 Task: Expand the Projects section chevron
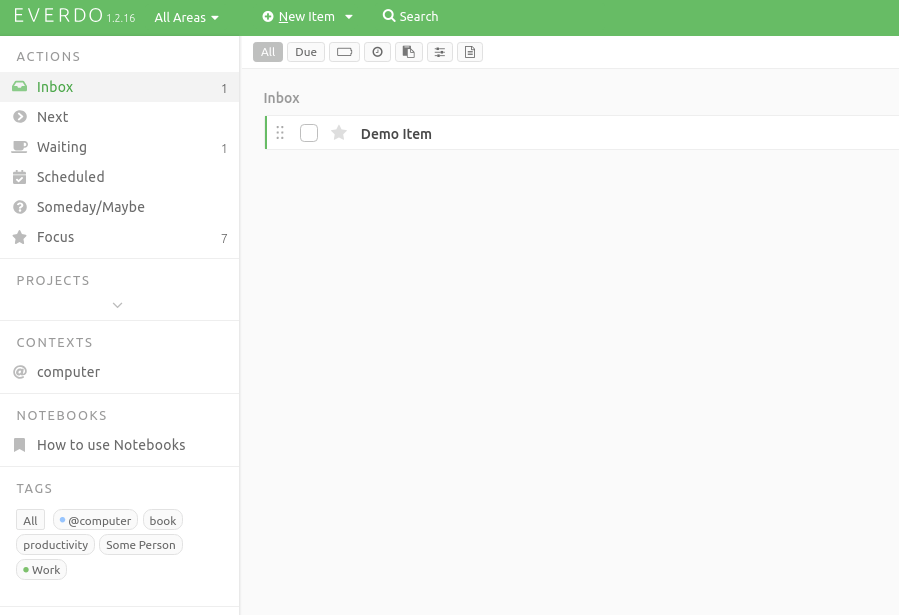coord(117,304)
